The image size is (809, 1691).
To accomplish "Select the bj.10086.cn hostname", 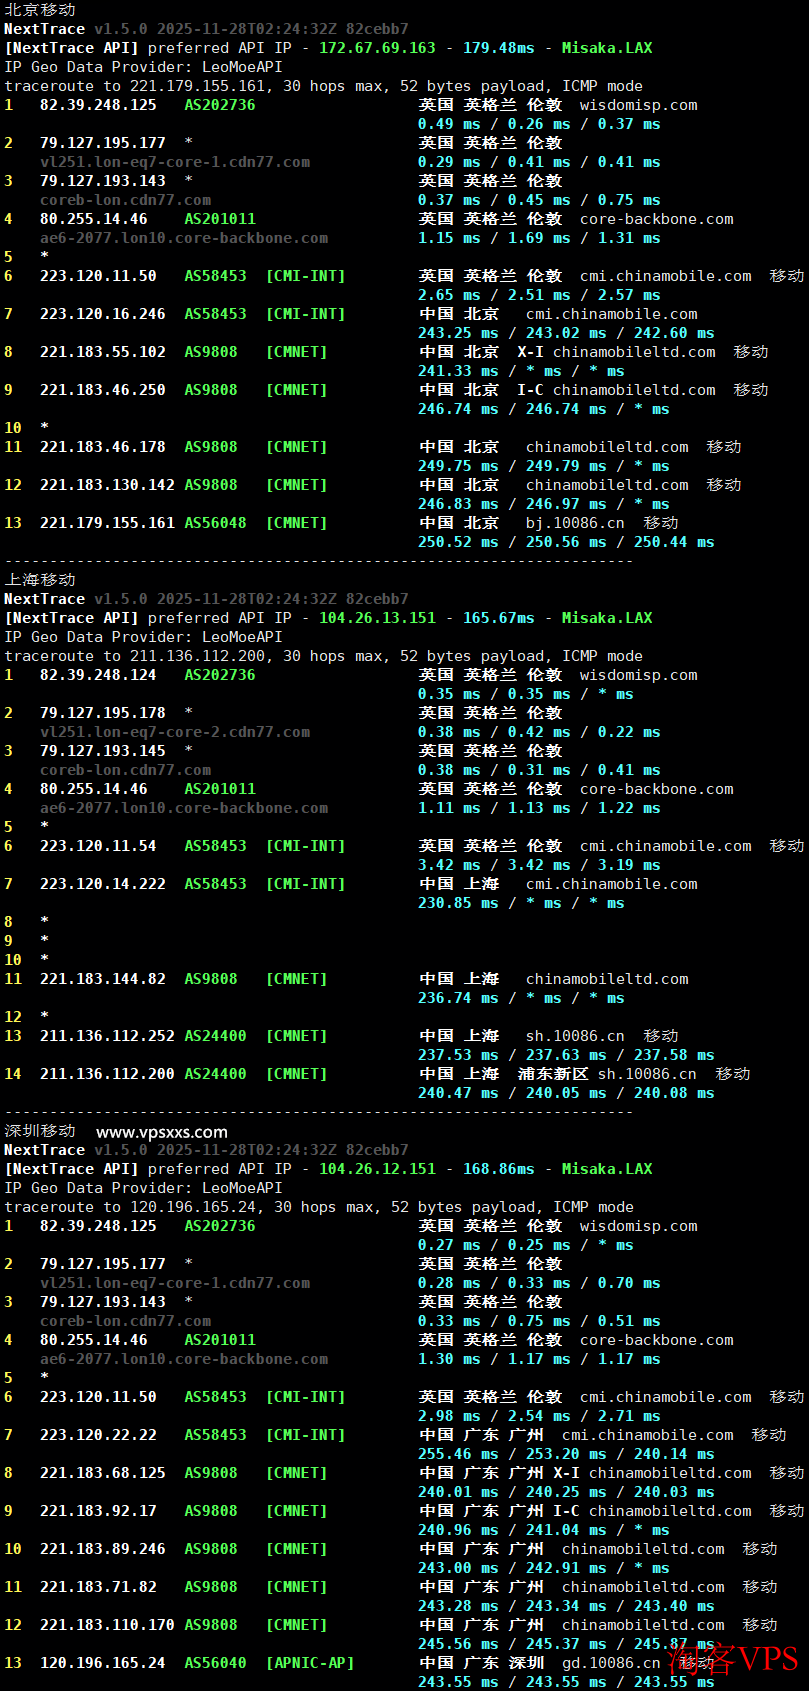I will (x=575, y=523).
